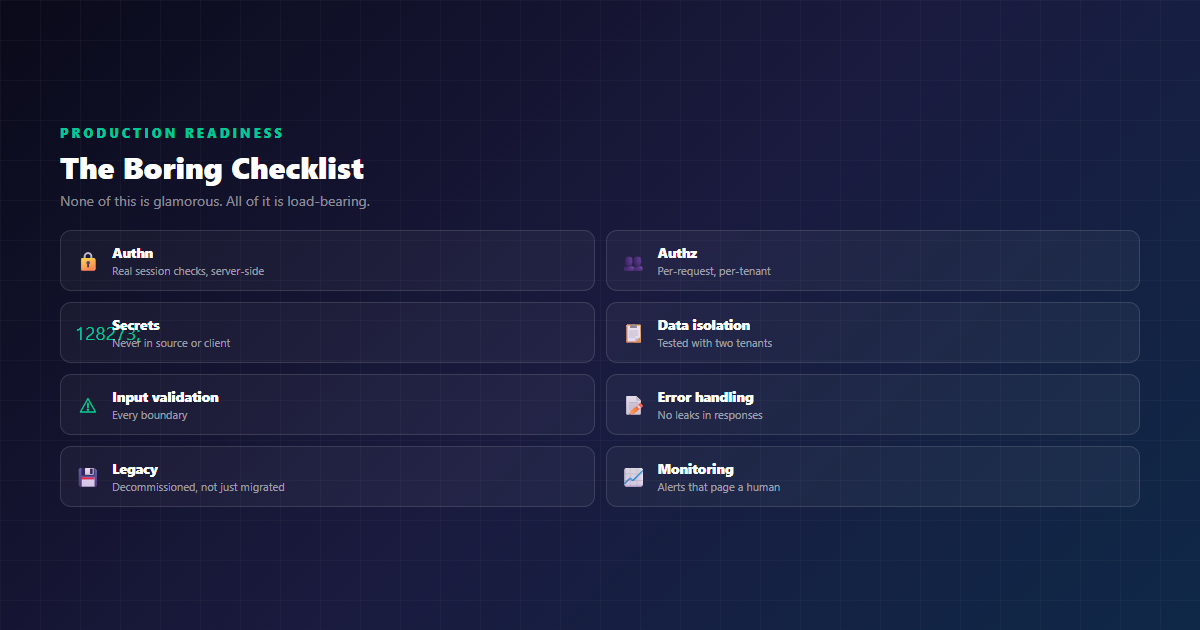The height and width of the screenshot is (630, 1200).
Task: Click 'No leaks in responses' text
Action: tap(710, 415)
